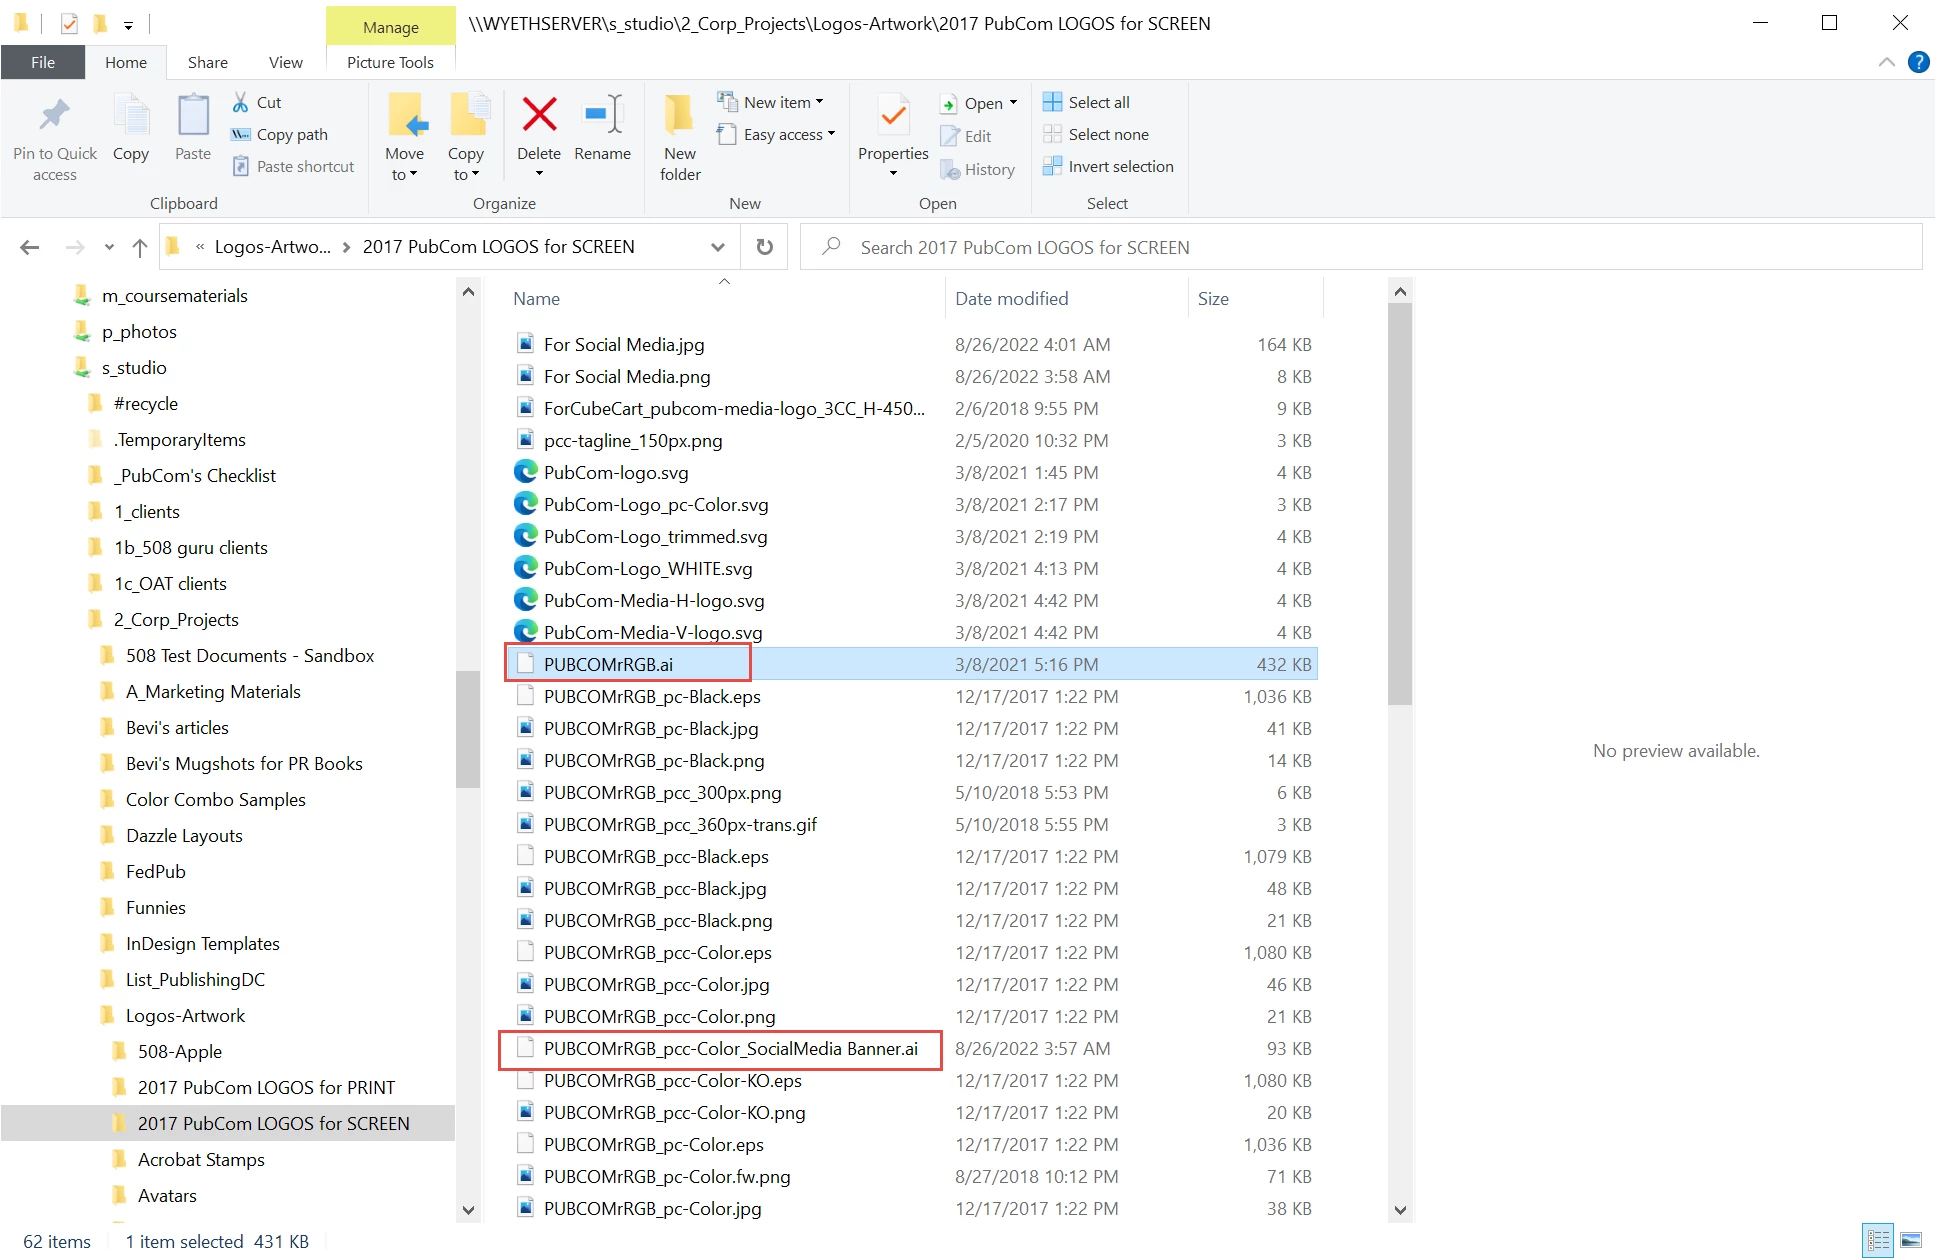Image resolution: width=1936 pixels, height=1259 pixels.
Task: Open address bar previous locations dropdown
Action: (x=718, y=247)
